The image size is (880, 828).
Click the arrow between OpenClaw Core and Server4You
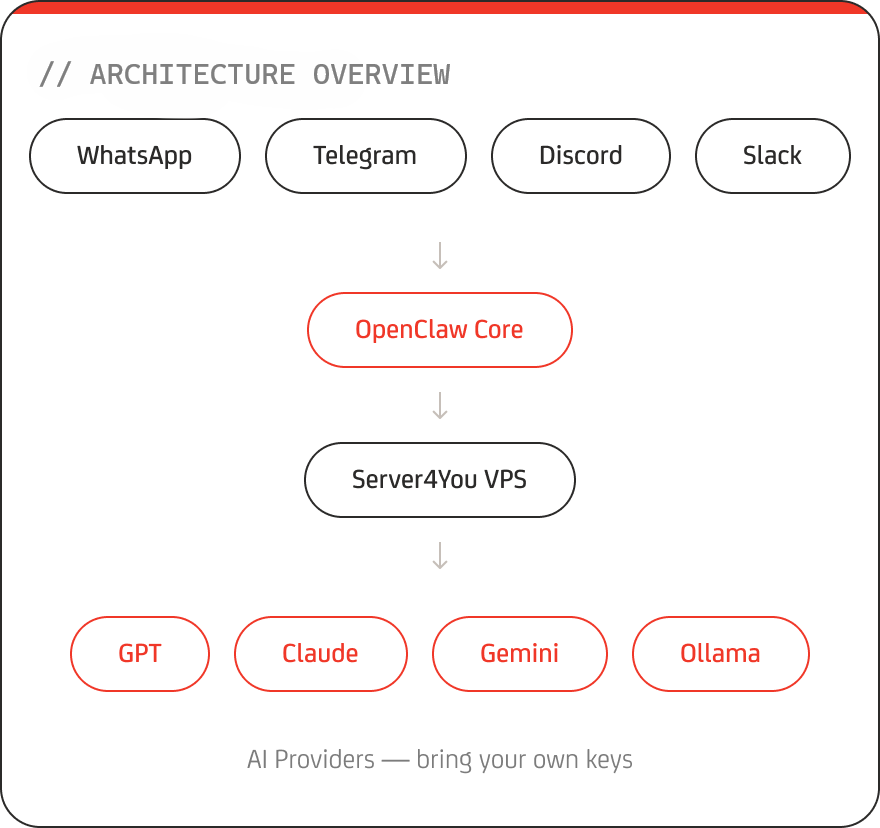(439, 405)
